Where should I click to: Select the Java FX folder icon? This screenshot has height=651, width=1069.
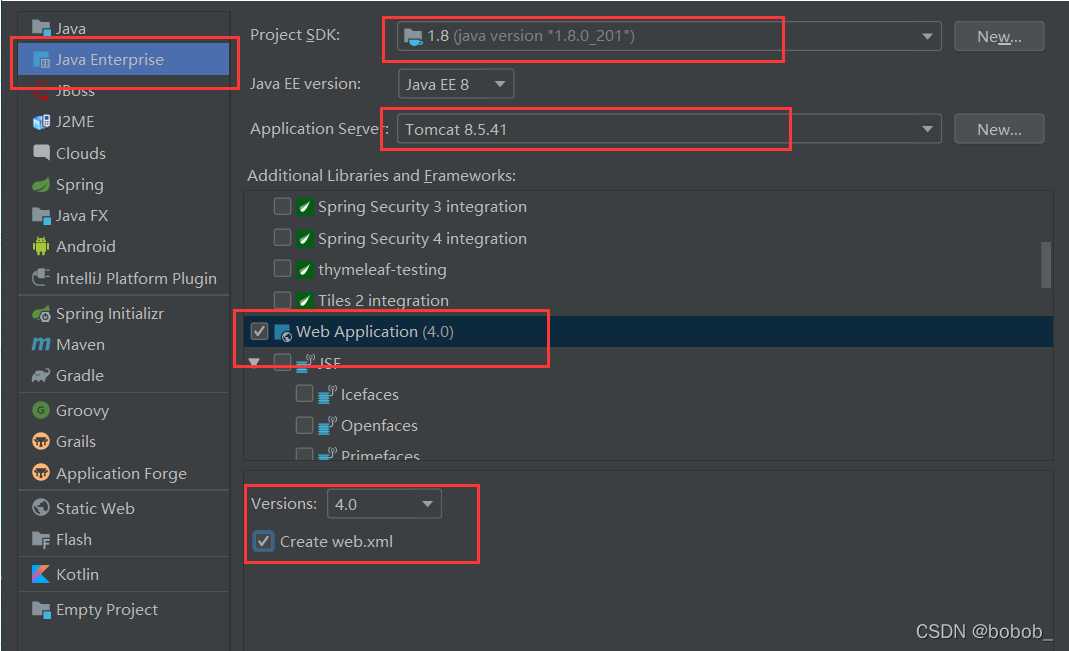[x=41, y=215]
